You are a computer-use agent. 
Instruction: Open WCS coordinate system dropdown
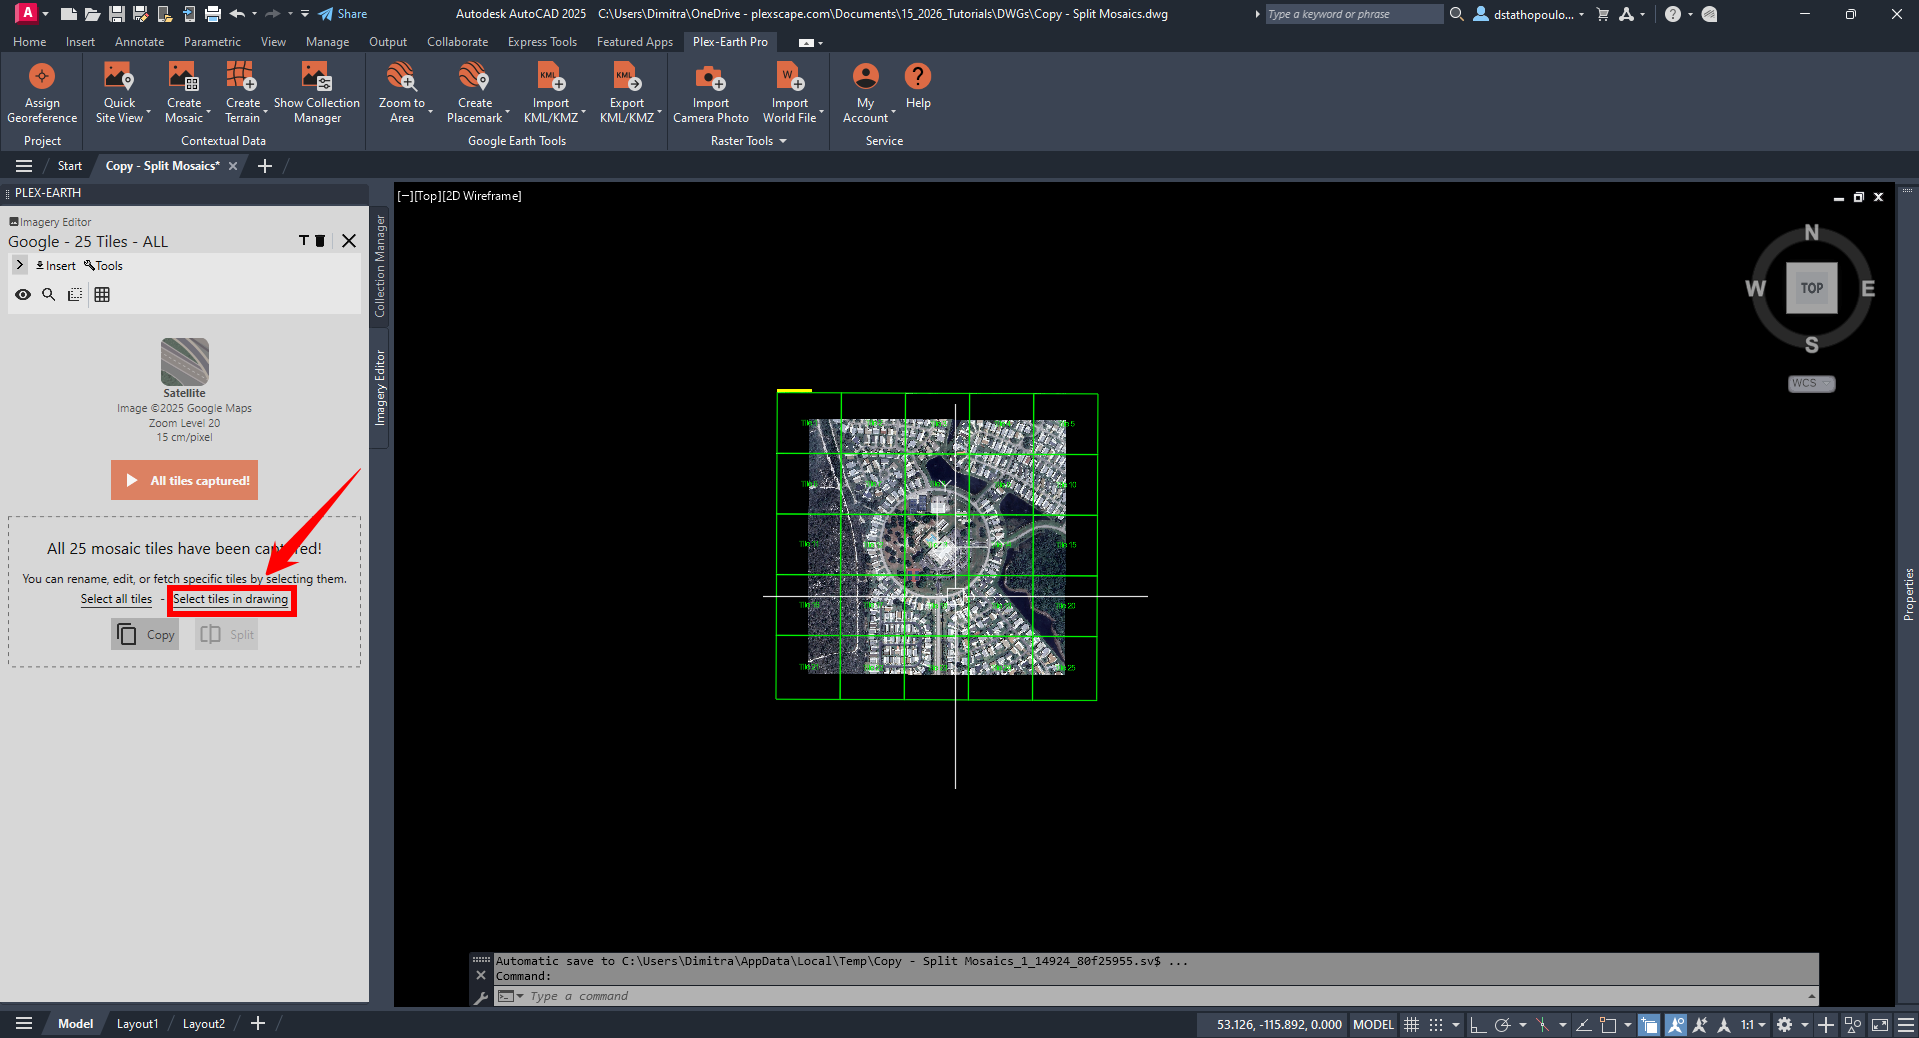click(1811, 383)
